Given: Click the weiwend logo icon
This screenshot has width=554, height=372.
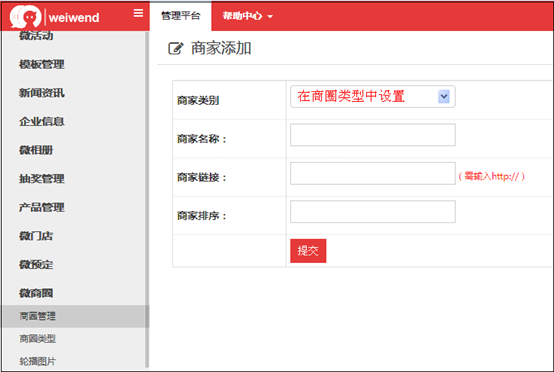Looking at the screenshot, I should [25, 17].
